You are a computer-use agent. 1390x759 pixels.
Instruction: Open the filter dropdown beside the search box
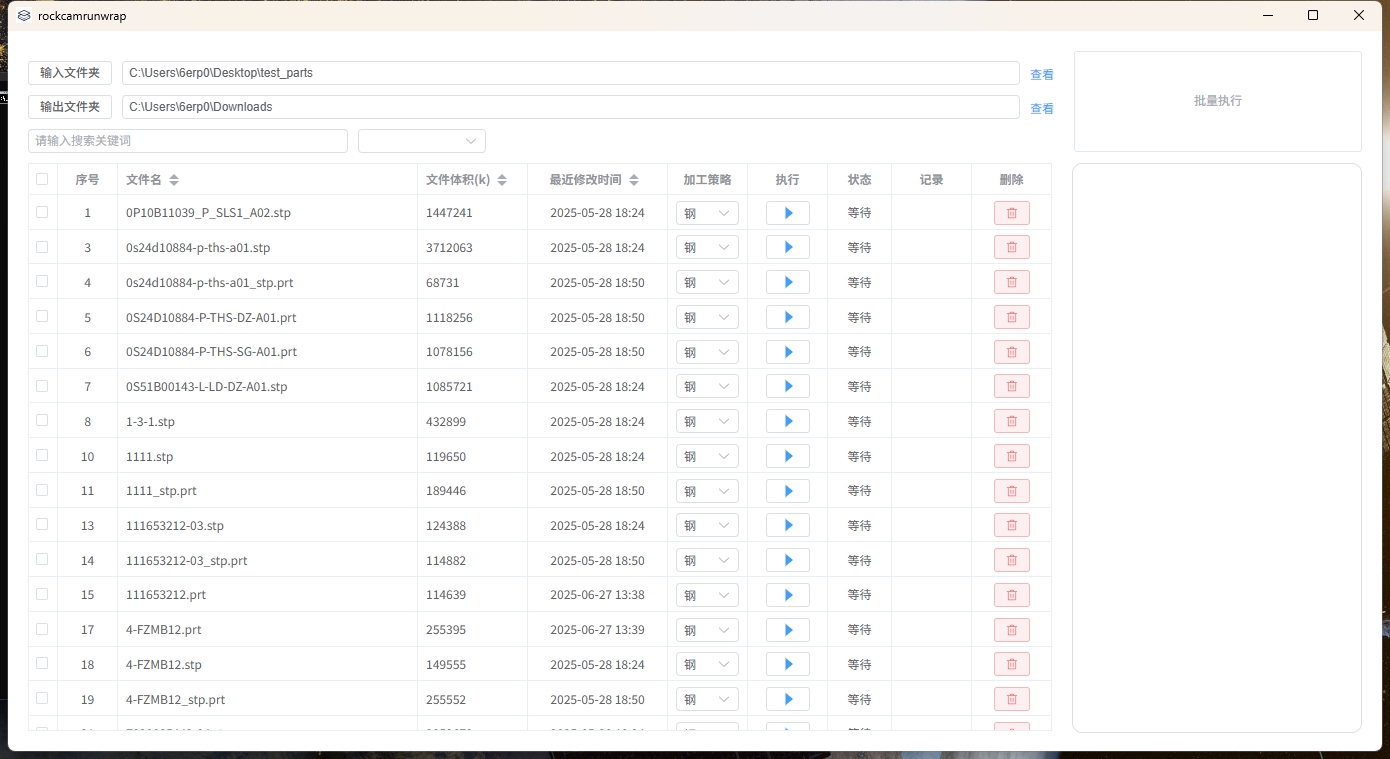click(x=422, y=141)
